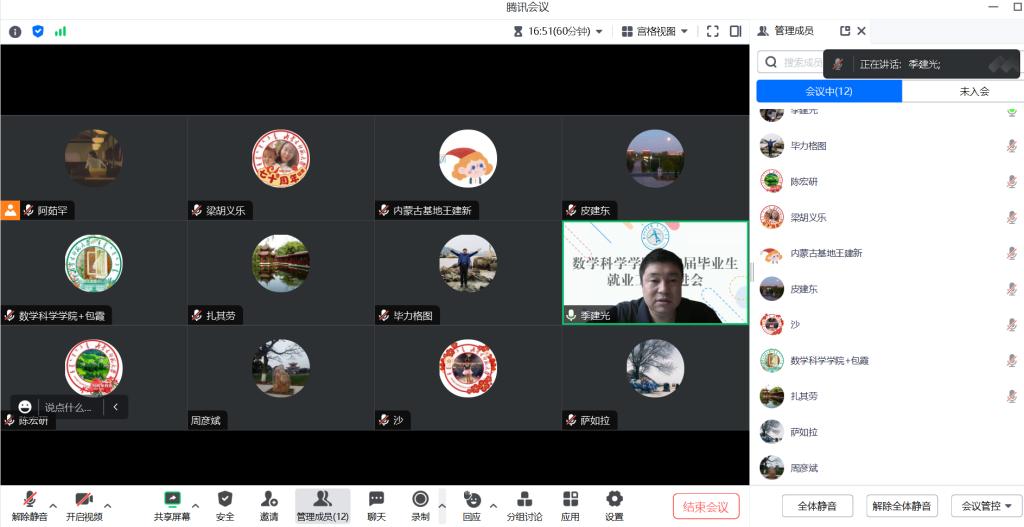The height and width of the screenshot is (527, 1024).
Task: Enter fullscreen mode
Action: point(712,31)
